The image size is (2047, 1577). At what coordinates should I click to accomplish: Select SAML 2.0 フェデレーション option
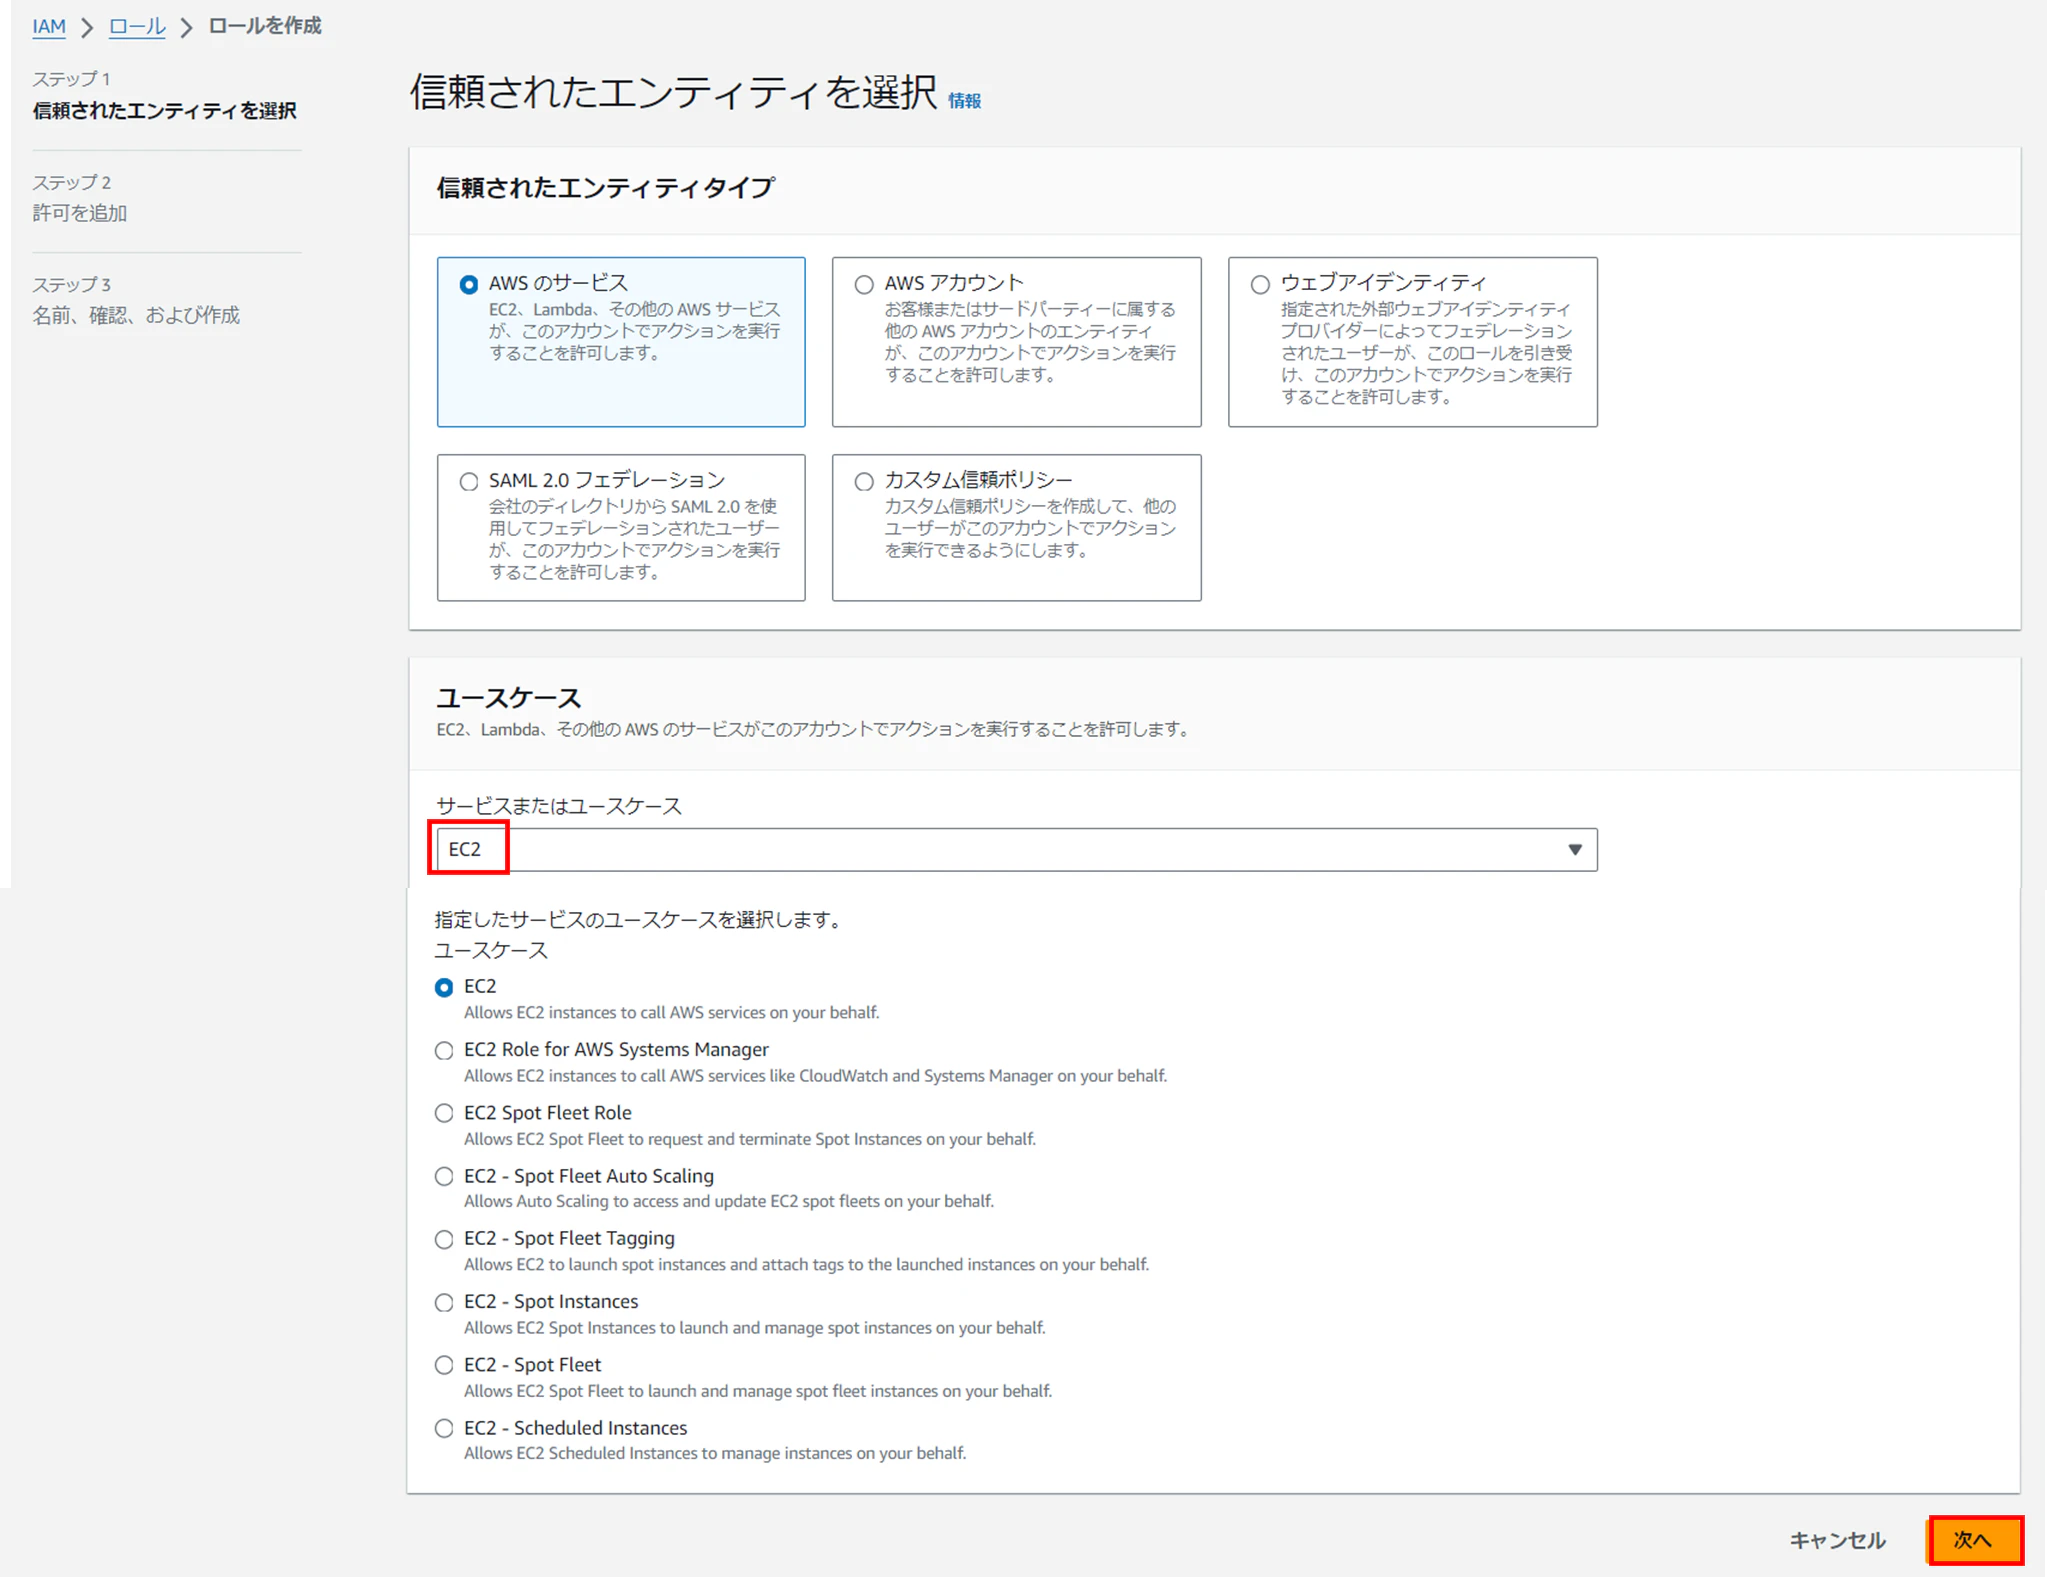468,482
